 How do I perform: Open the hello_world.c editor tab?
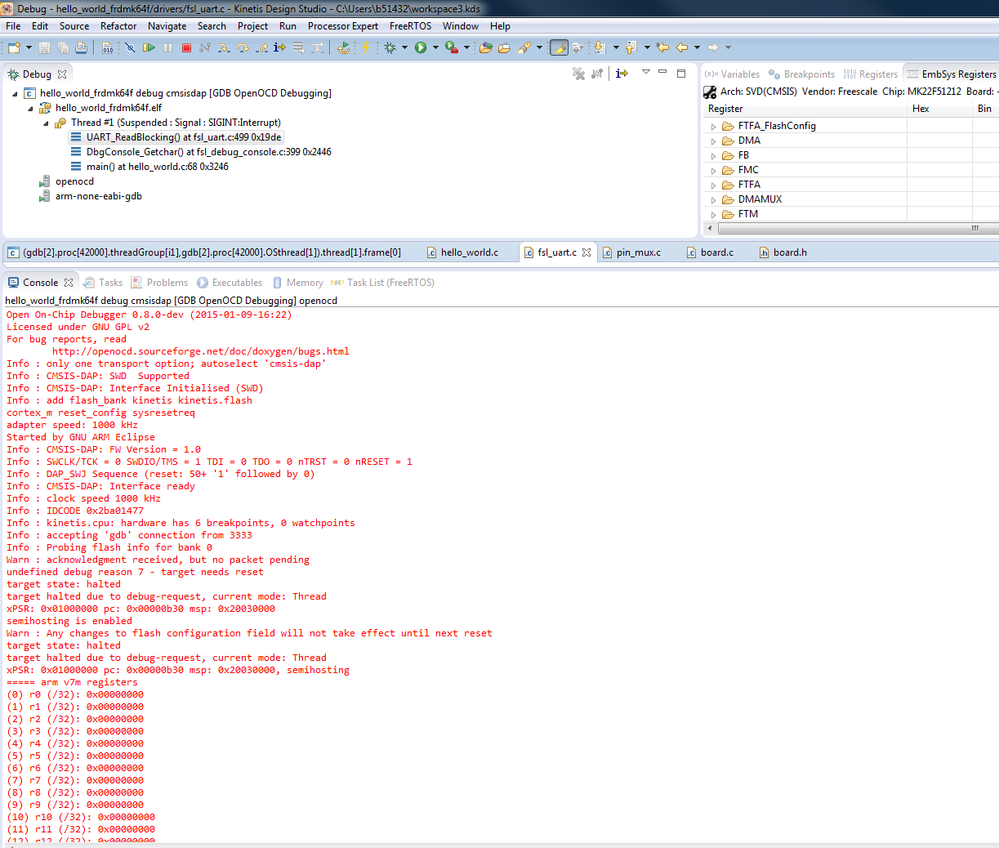(x=463, y=253)
